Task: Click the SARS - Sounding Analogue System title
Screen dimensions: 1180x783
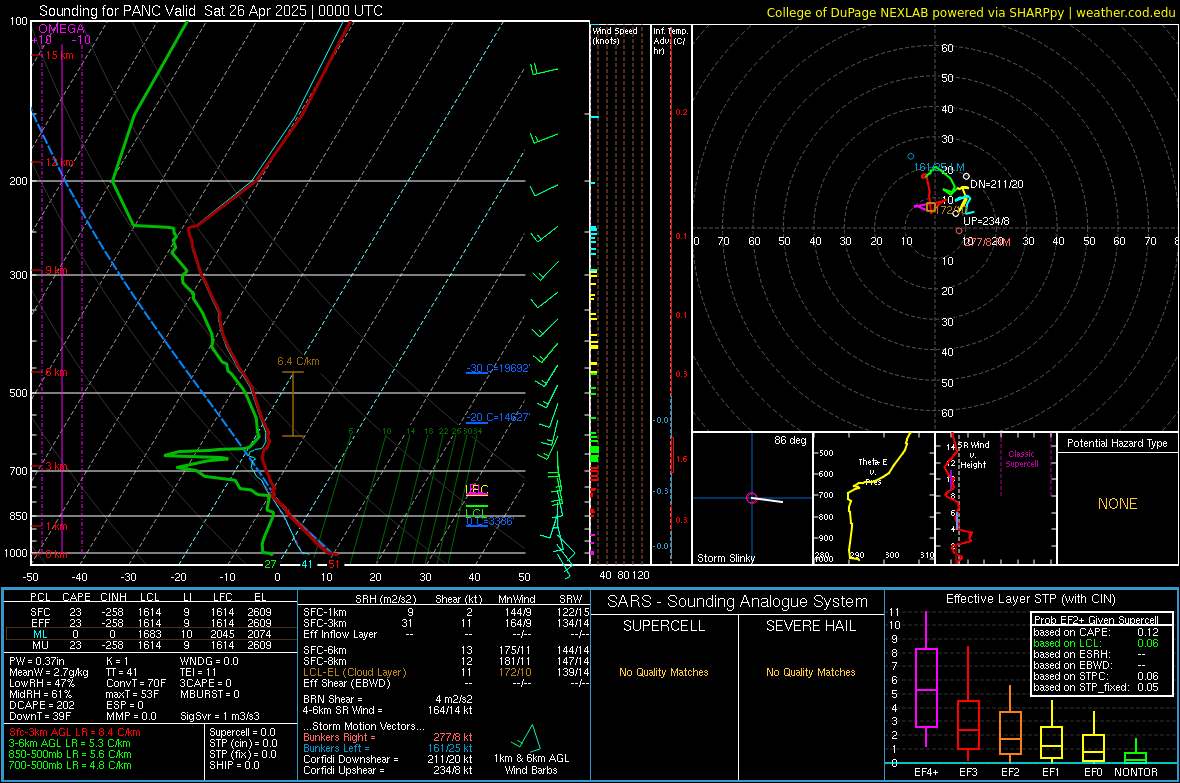Action: click(737, 602)
